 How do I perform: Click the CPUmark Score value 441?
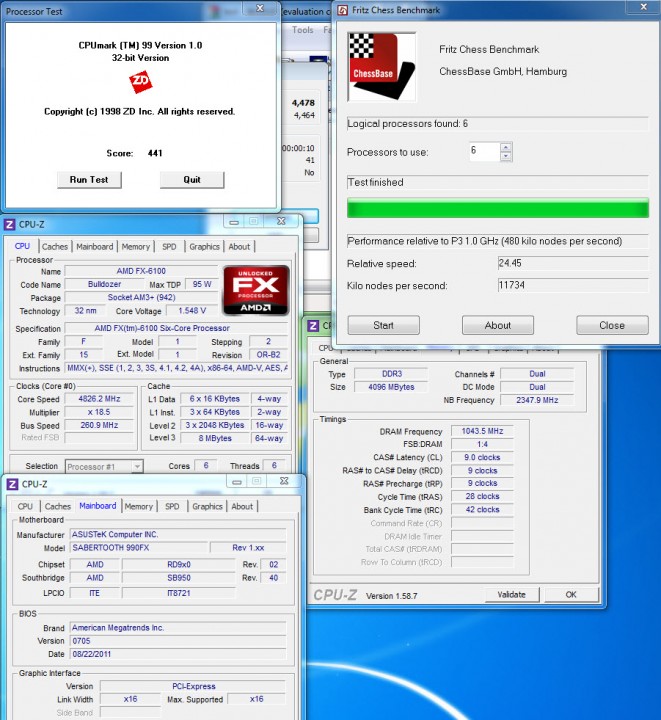coord(155,153)
